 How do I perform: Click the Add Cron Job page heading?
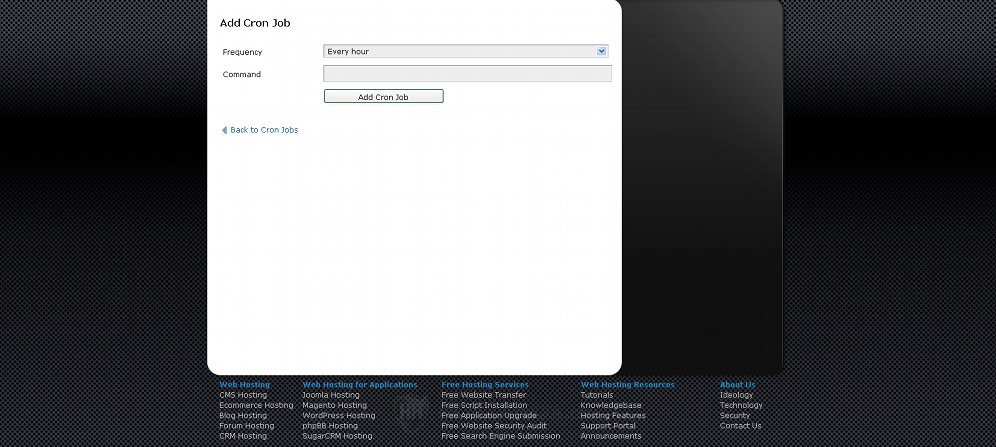click(x=255, y=23)
